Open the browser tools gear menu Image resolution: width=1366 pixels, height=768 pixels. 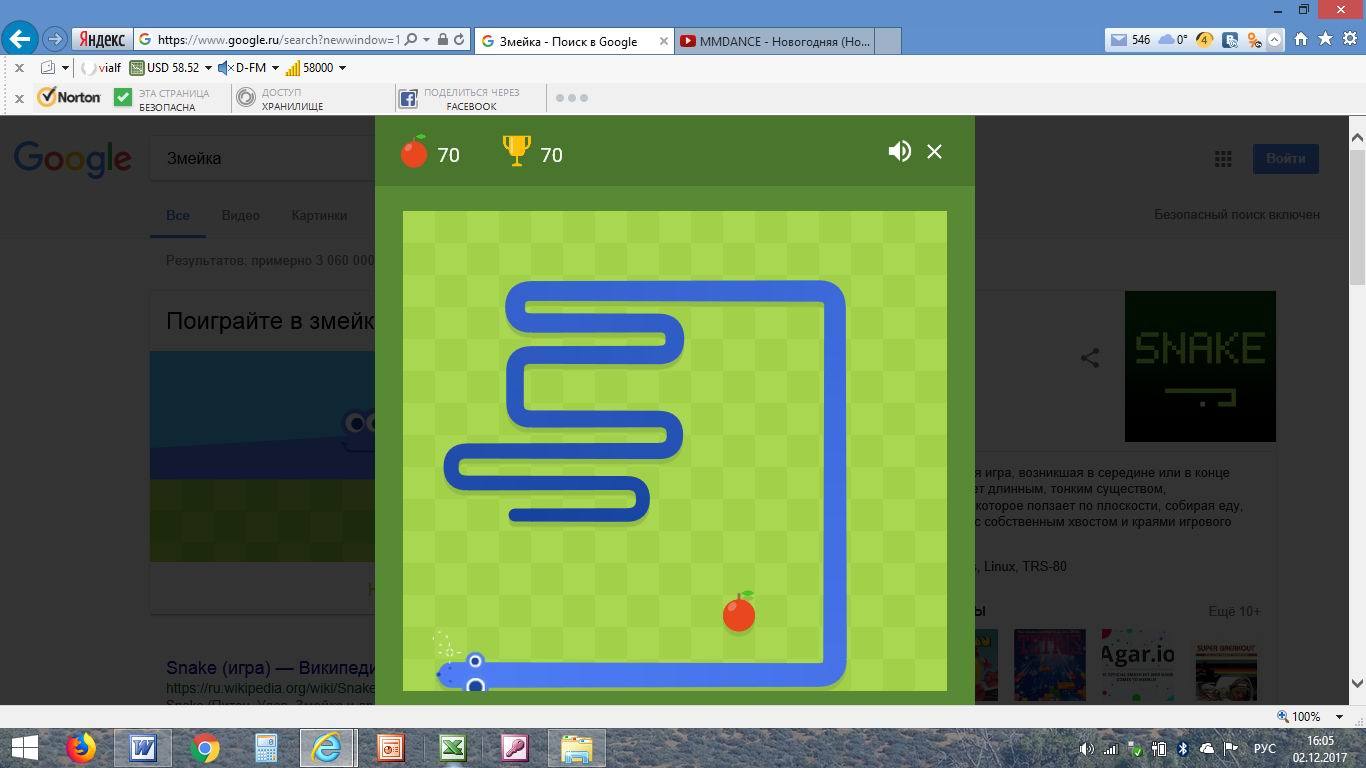[x=1349, y=39]
